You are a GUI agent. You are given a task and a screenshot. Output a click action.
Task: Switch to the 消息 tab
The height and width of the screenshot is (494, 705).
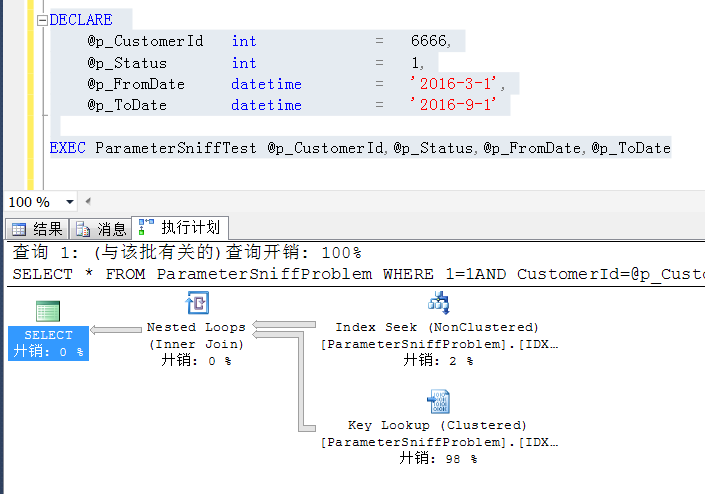click(x=101, y=229)
